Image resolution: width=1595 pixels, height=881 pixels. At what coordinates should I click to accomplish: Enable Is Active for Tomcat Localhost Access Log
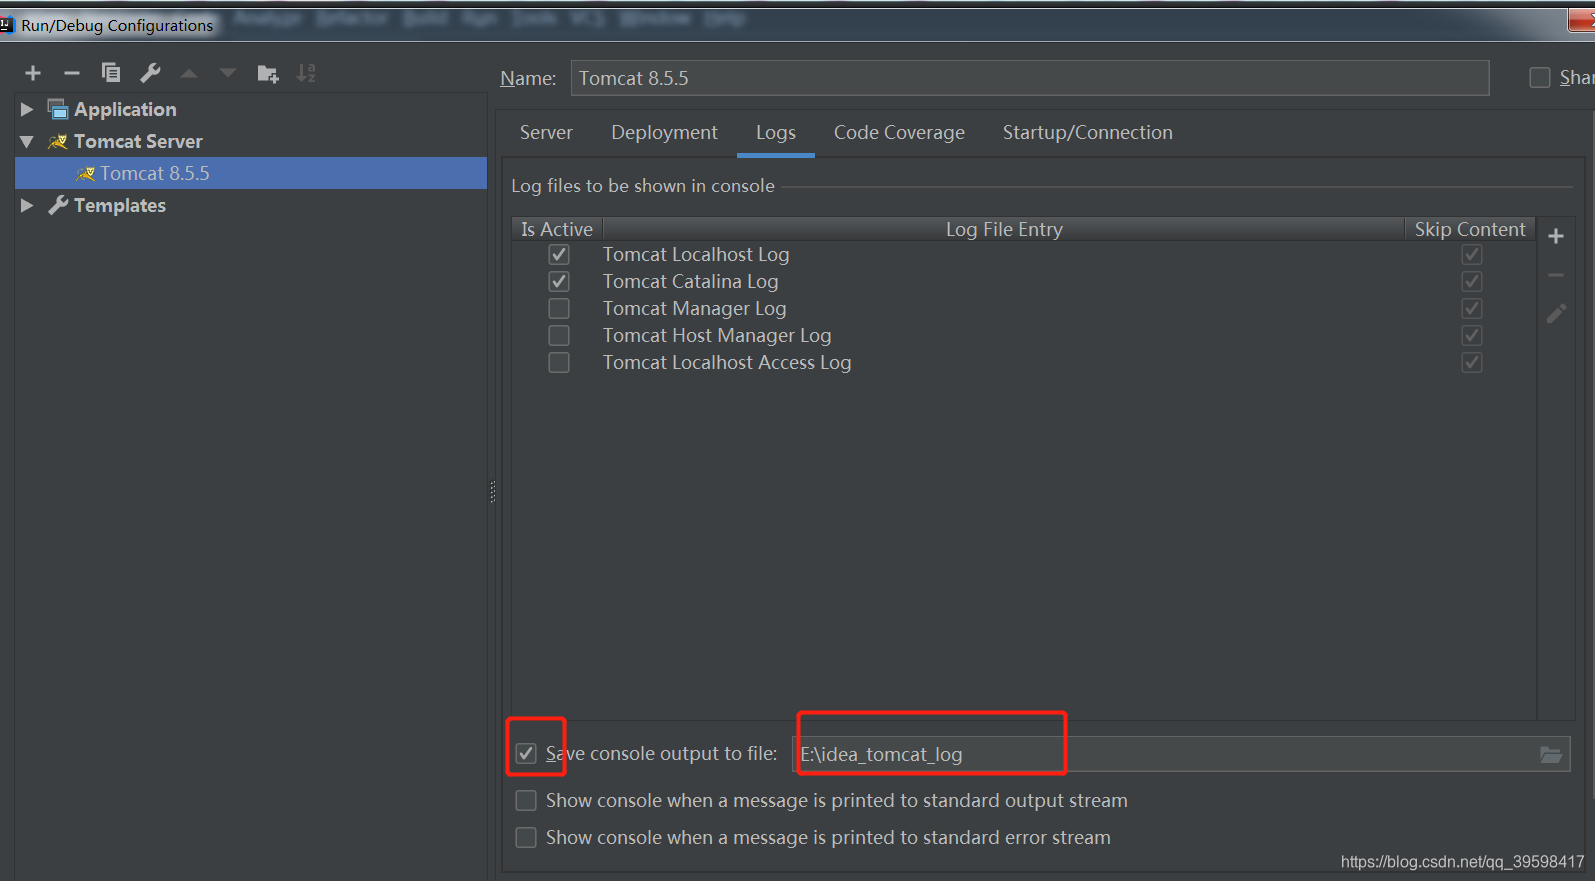point(559,362)
